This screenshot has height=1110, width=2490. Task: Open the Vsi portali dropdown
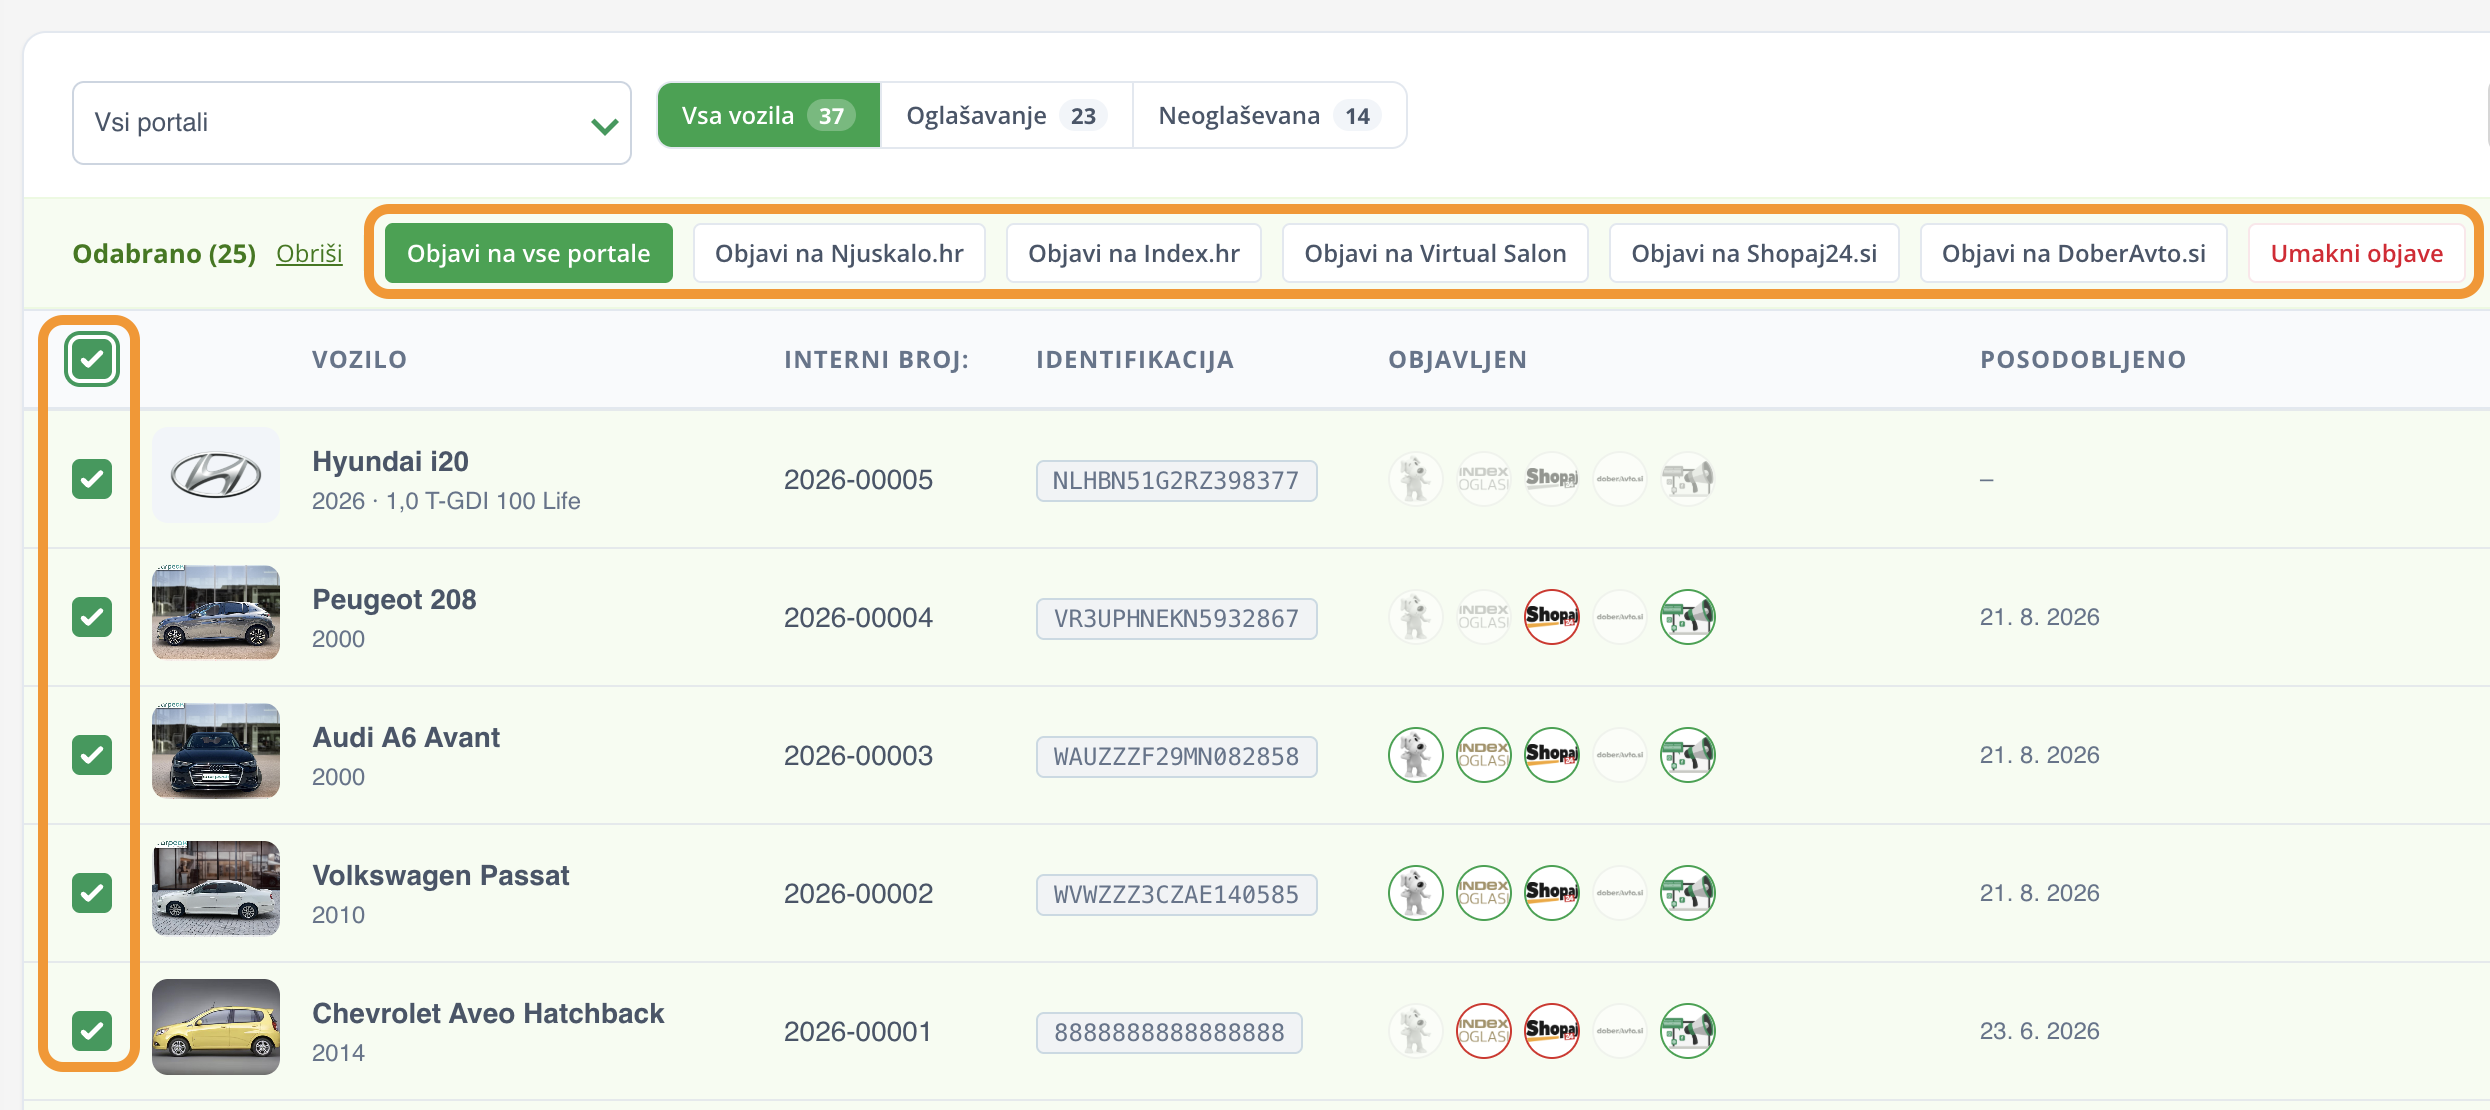point(352,123)
